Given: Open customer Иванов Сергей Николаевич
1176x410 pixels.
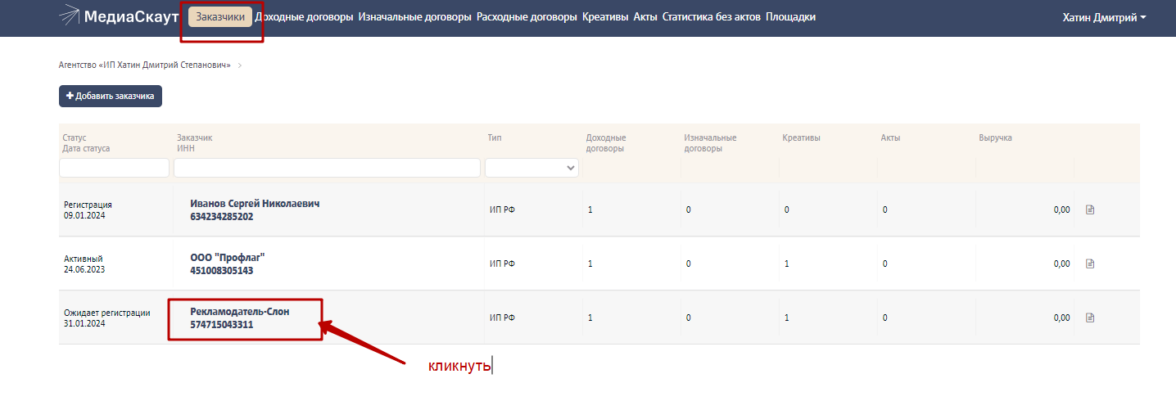Looking at the screenshot, I should tap(255, 204).
